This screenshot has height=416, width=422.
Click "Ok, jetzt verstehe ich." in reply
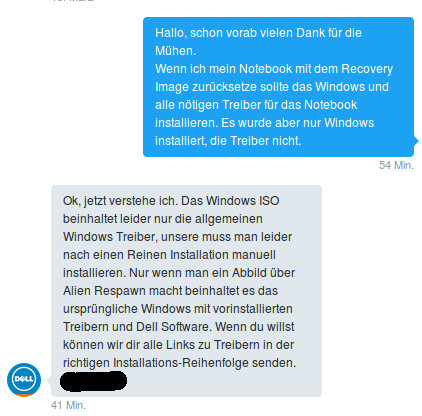pos(121,201)
